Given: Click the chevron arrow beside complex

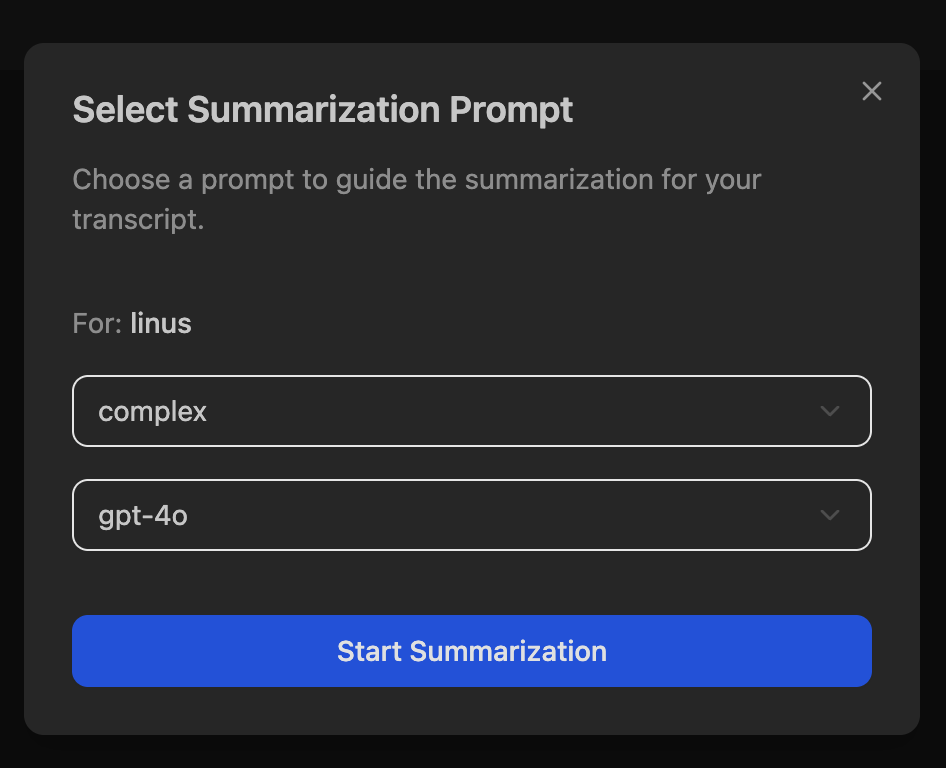Looking at the screenshot, I should 830,411.
